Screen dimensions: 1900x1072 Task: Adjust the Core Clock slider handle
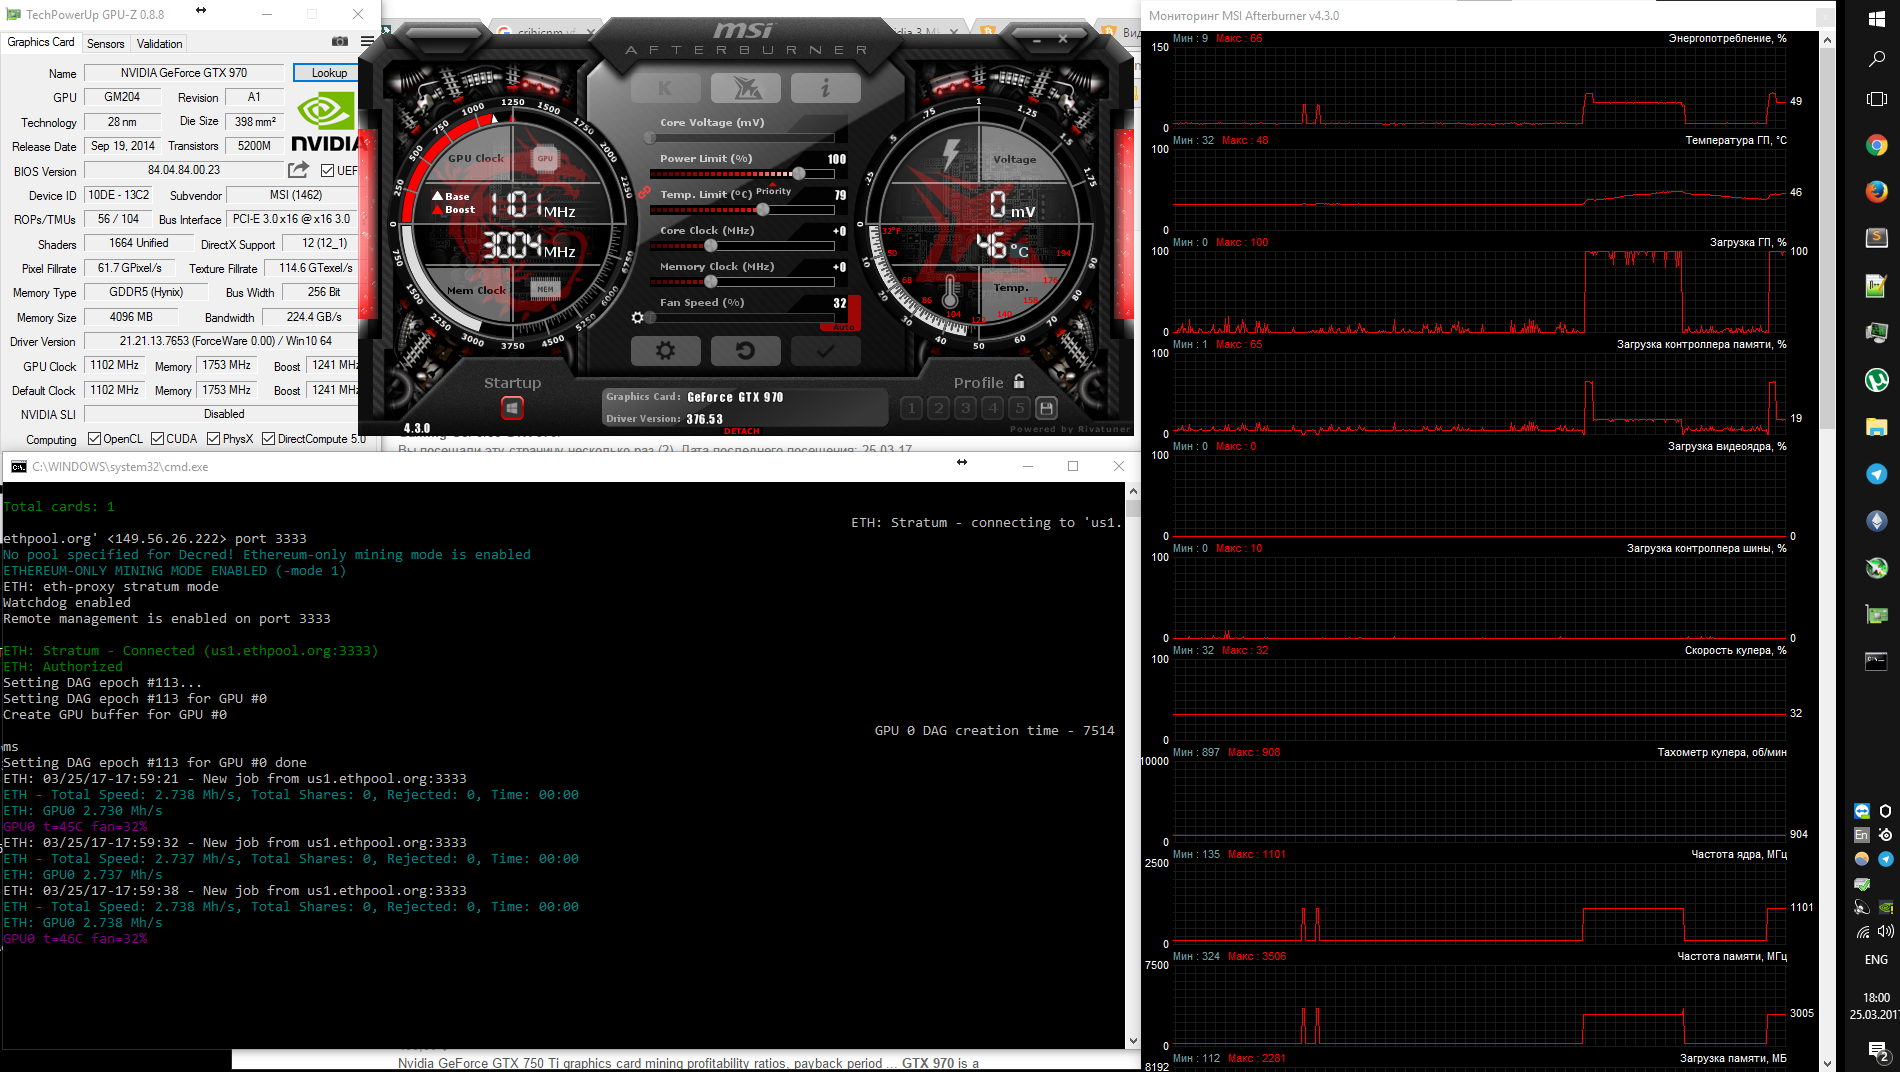pyautogui.click(x=711, y=246)
